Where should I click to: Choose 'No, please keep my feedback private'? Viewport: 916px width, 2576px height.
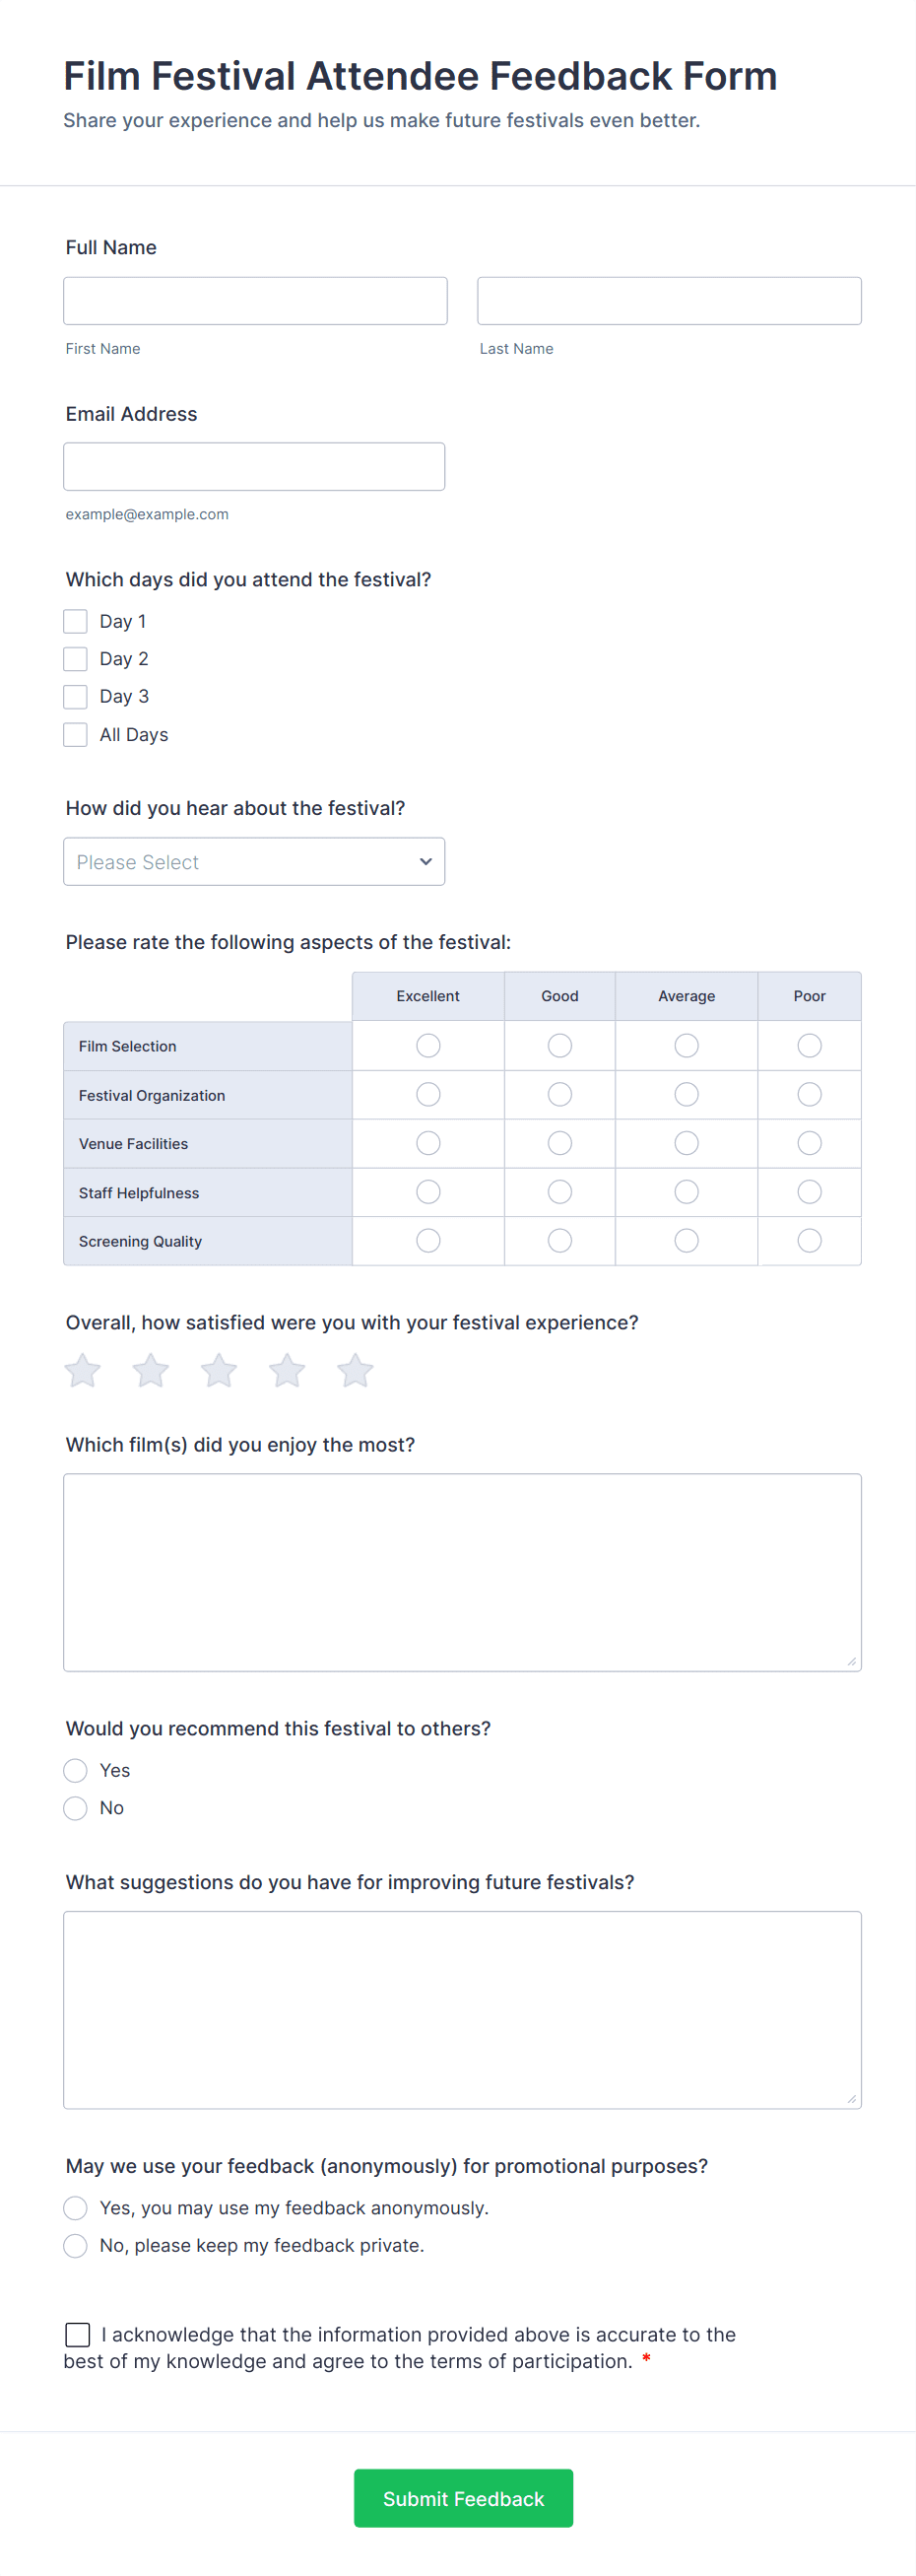(76, 2246)
